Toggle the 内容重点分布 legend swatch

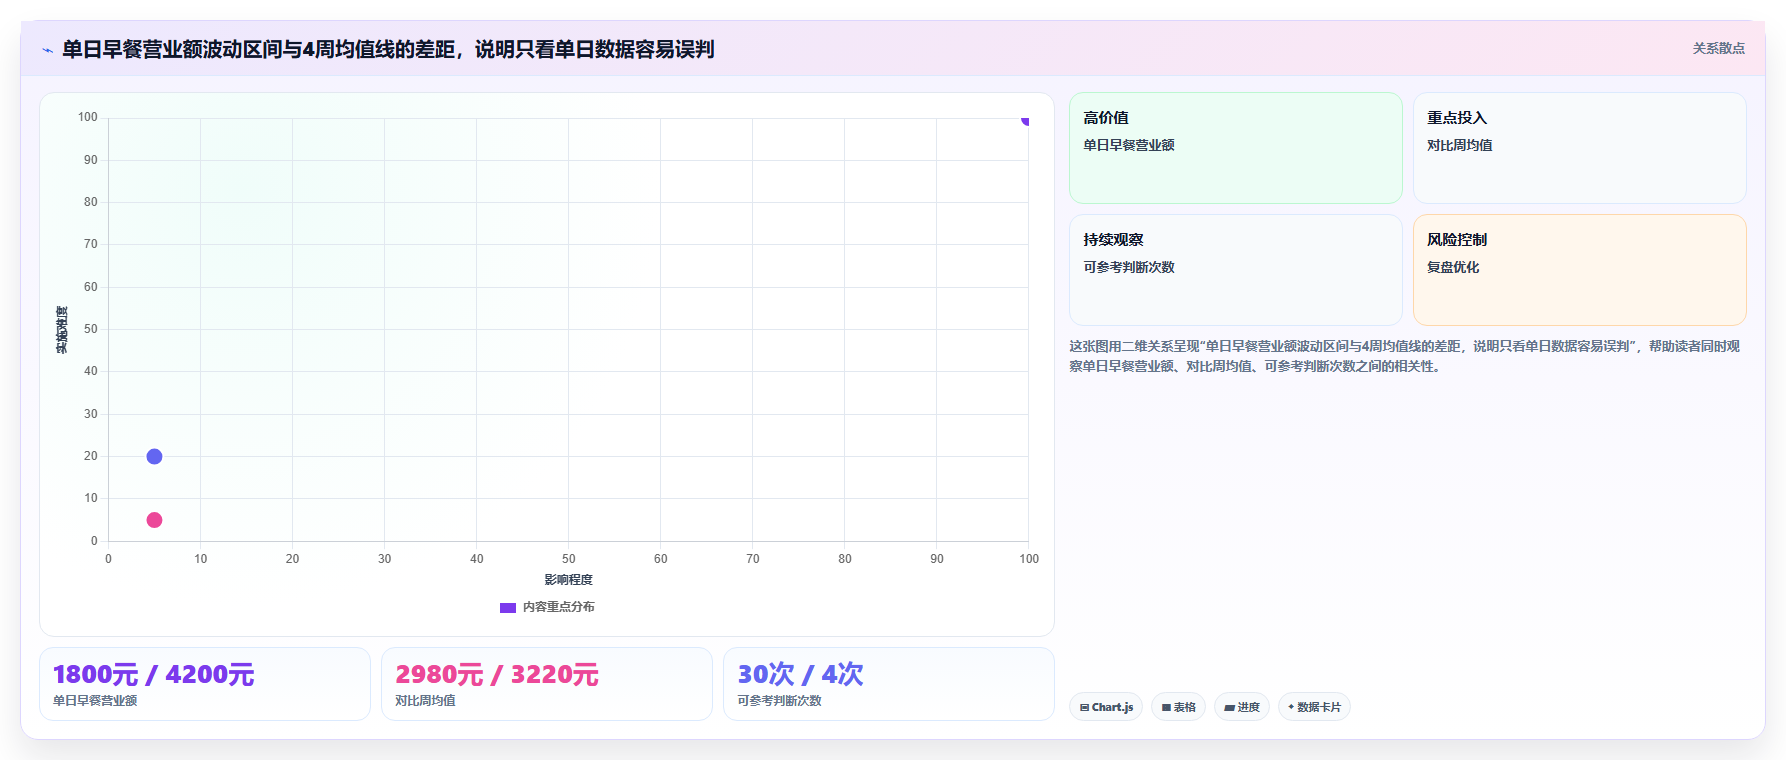pyautogui.click(x=508, y=607)
